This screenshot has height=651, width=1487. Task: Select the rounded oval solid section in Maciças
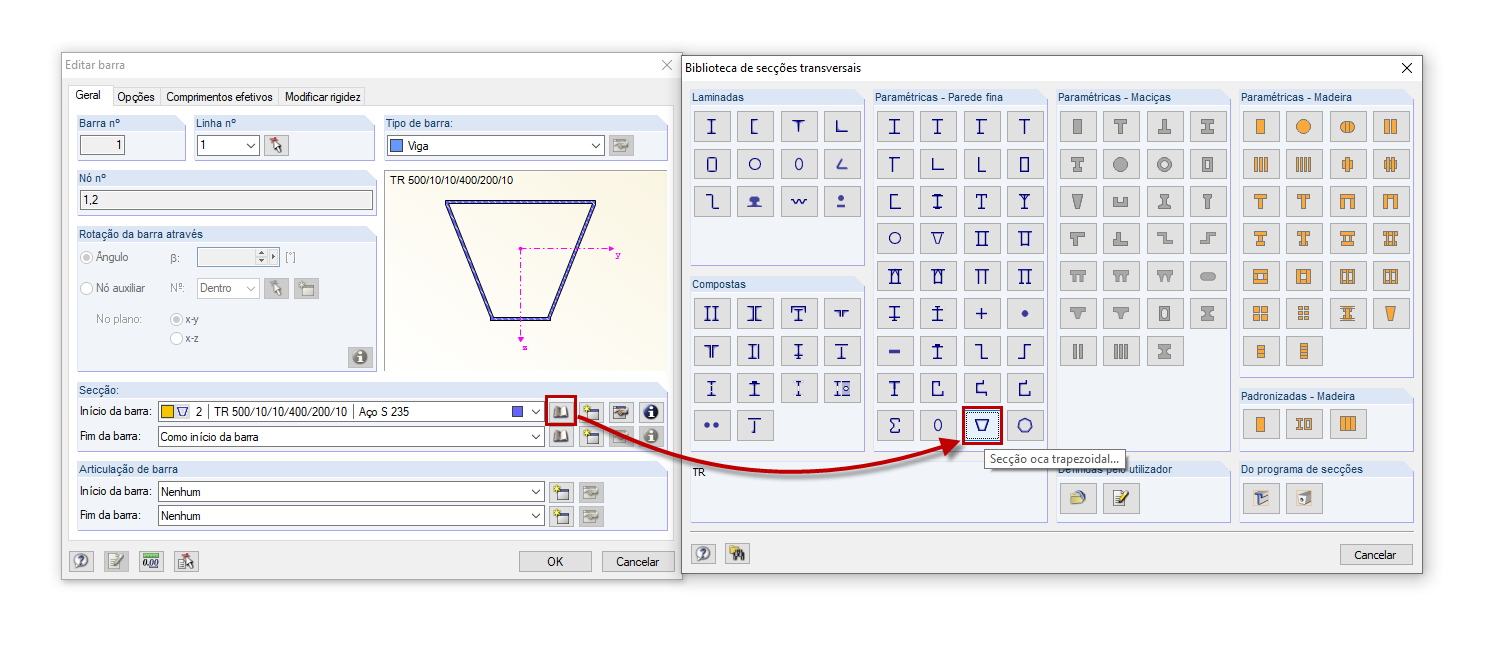pyautogui.click(x=1208, y=275)
